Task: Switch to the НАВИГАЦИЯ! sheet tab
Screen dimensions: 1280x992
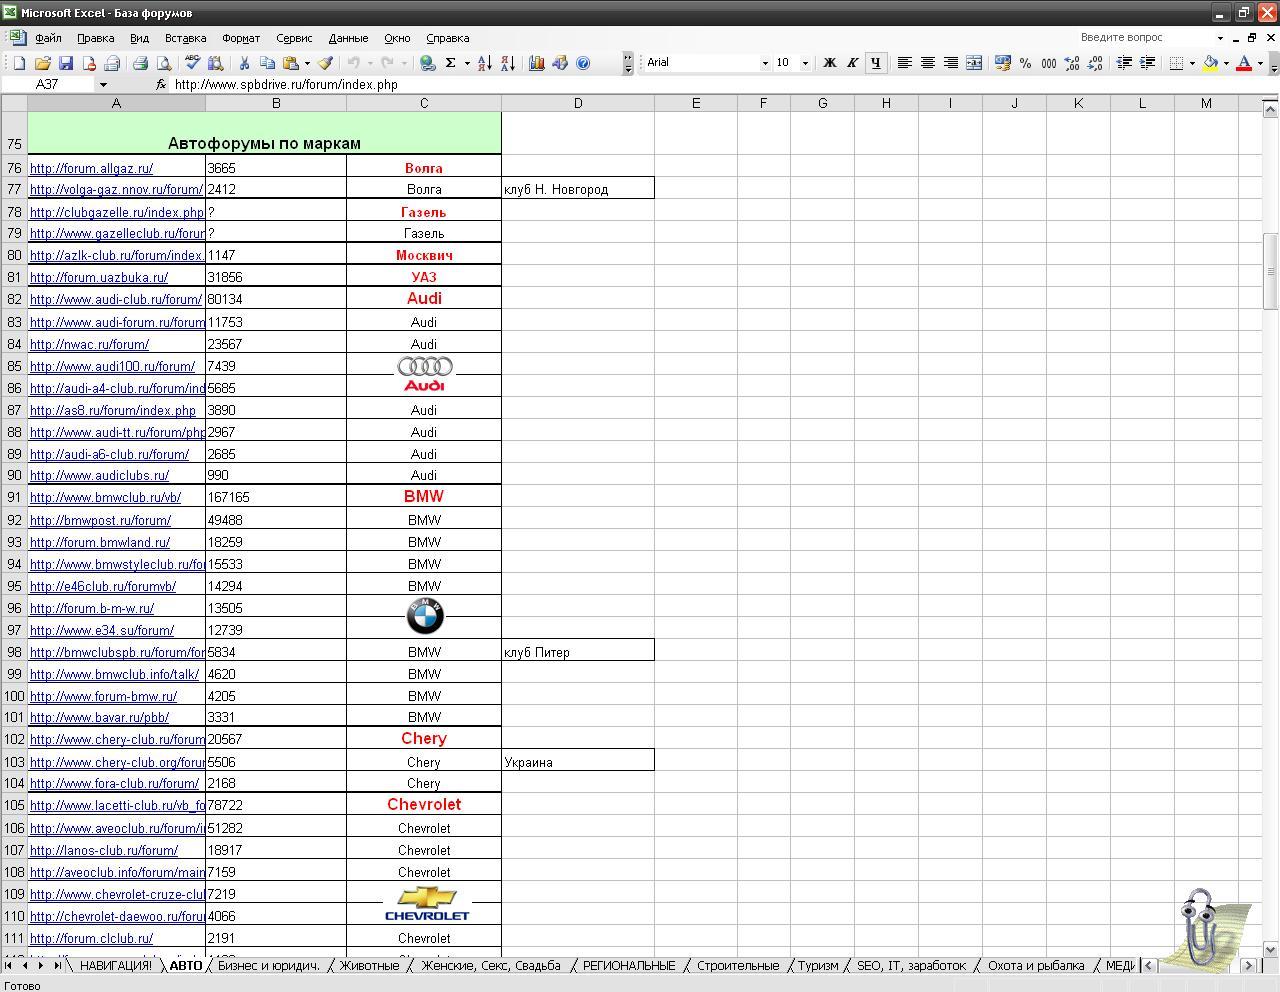Action: tap(116, 966)
